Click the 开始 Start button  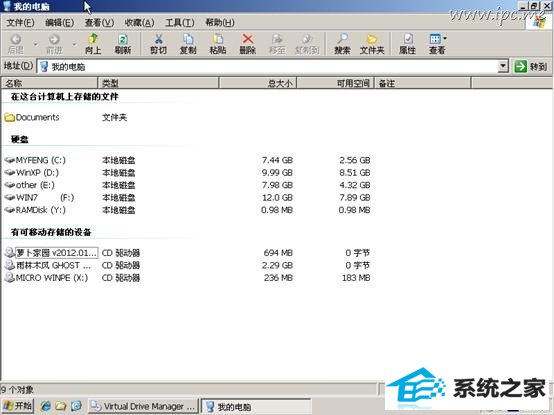(x=18, y=406)
